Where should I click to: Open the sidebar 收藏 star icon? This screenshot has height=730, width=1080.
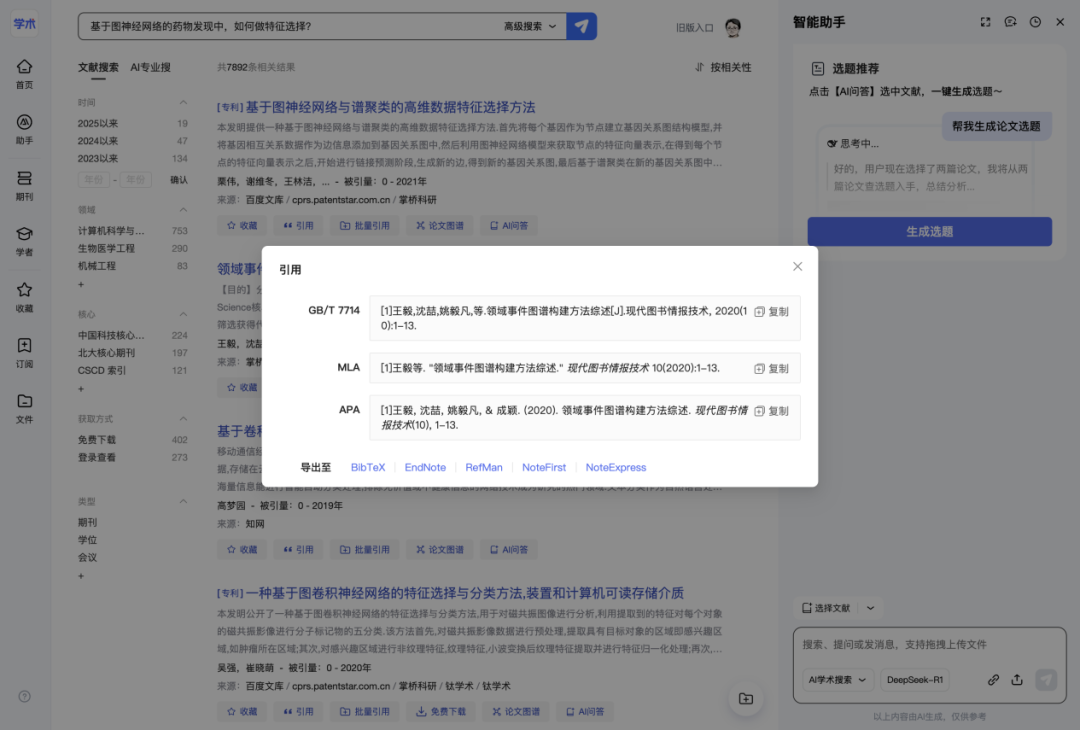(x=24, y=298)
